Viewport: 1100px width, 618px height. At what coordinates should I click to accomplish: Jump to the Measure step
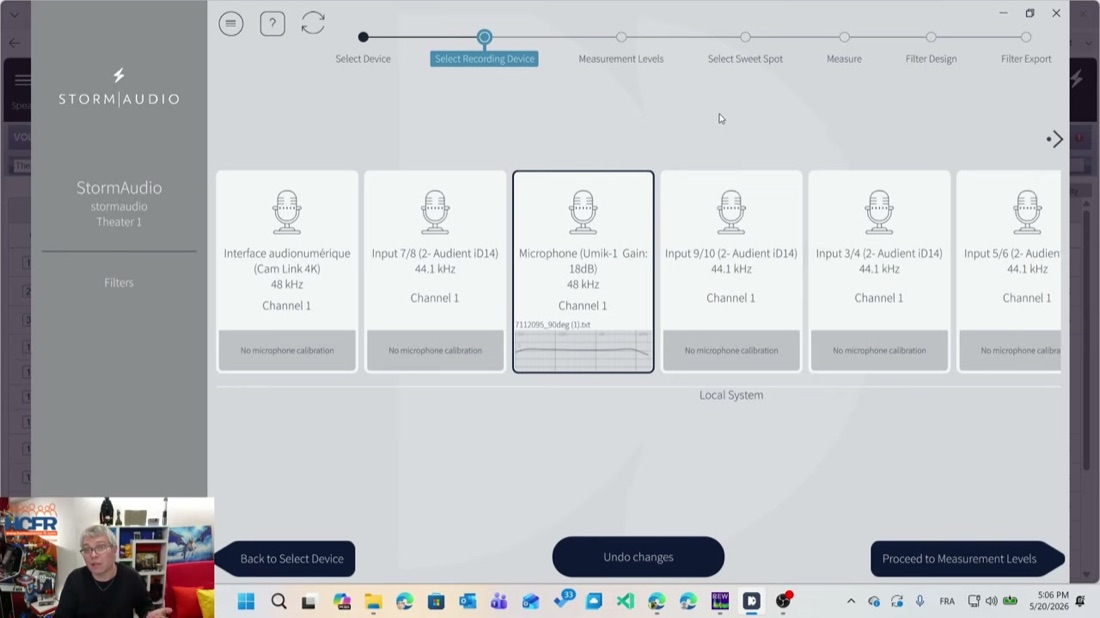click(x=844, y=59)
